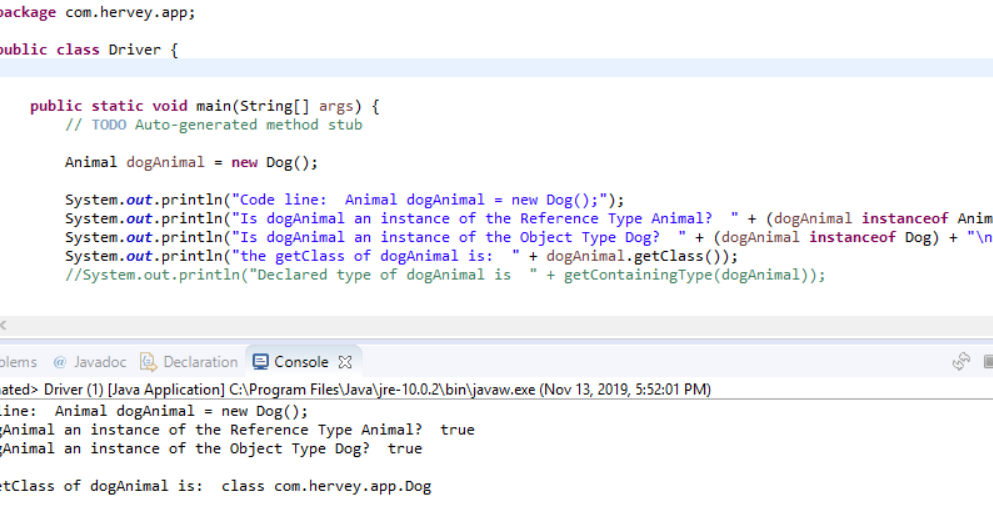This screenshot has width=993, height=521.
Task: Click the string mentioning 'Reference Type Animal?'
Action: click(485, 218)
